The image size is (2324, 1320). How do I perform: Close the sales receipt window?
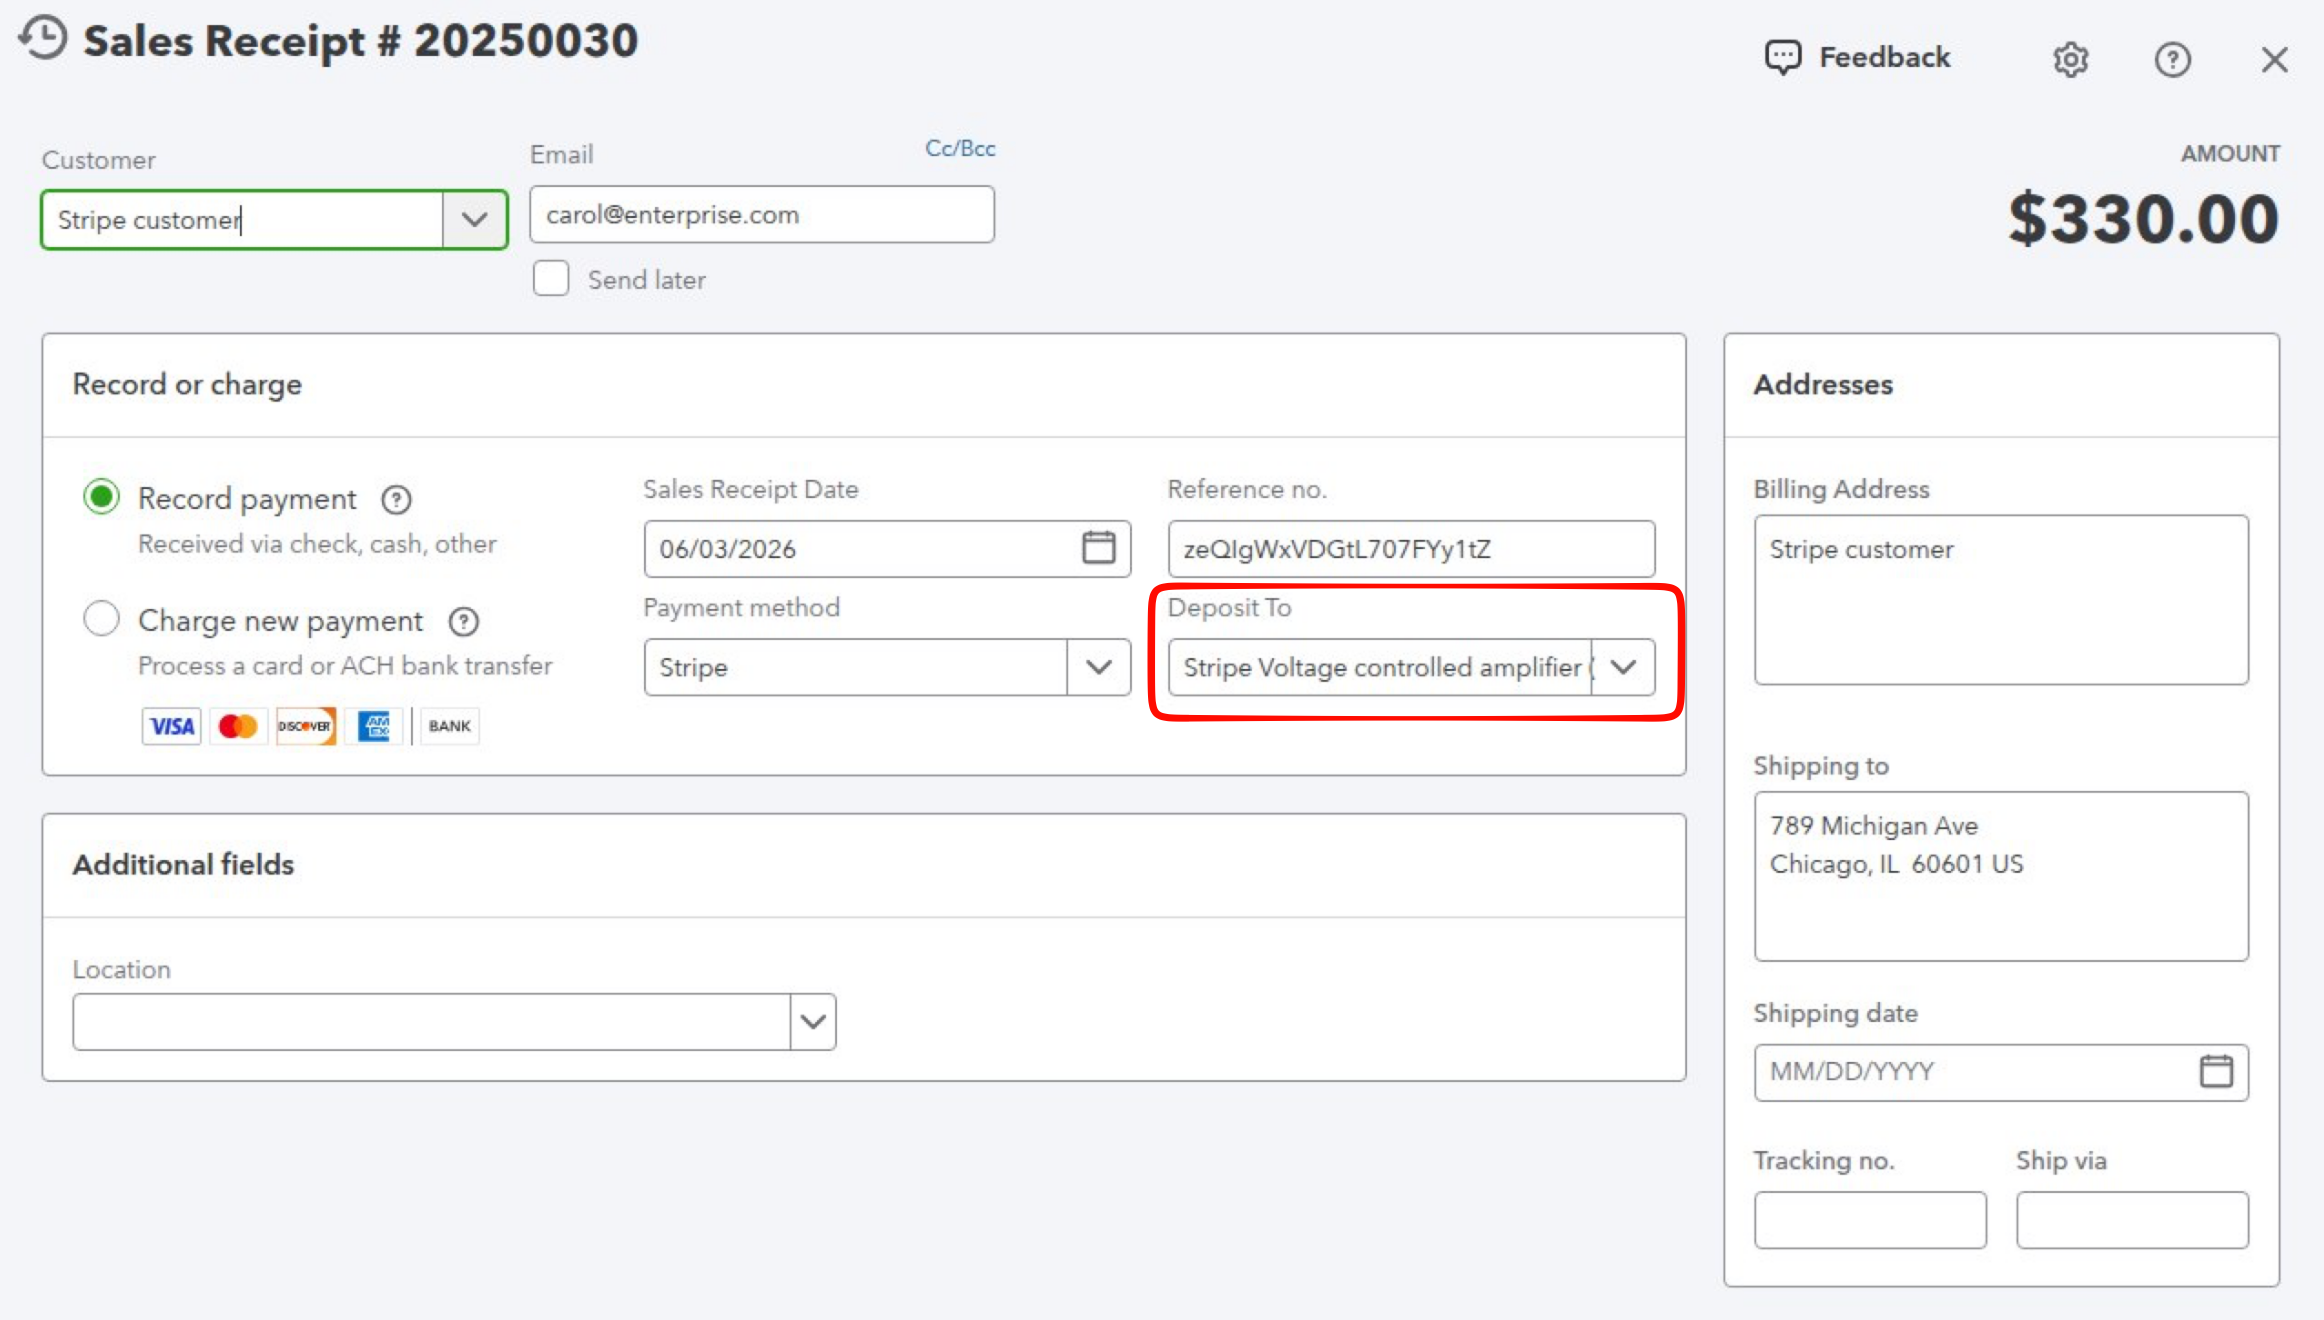point(2275,59)
